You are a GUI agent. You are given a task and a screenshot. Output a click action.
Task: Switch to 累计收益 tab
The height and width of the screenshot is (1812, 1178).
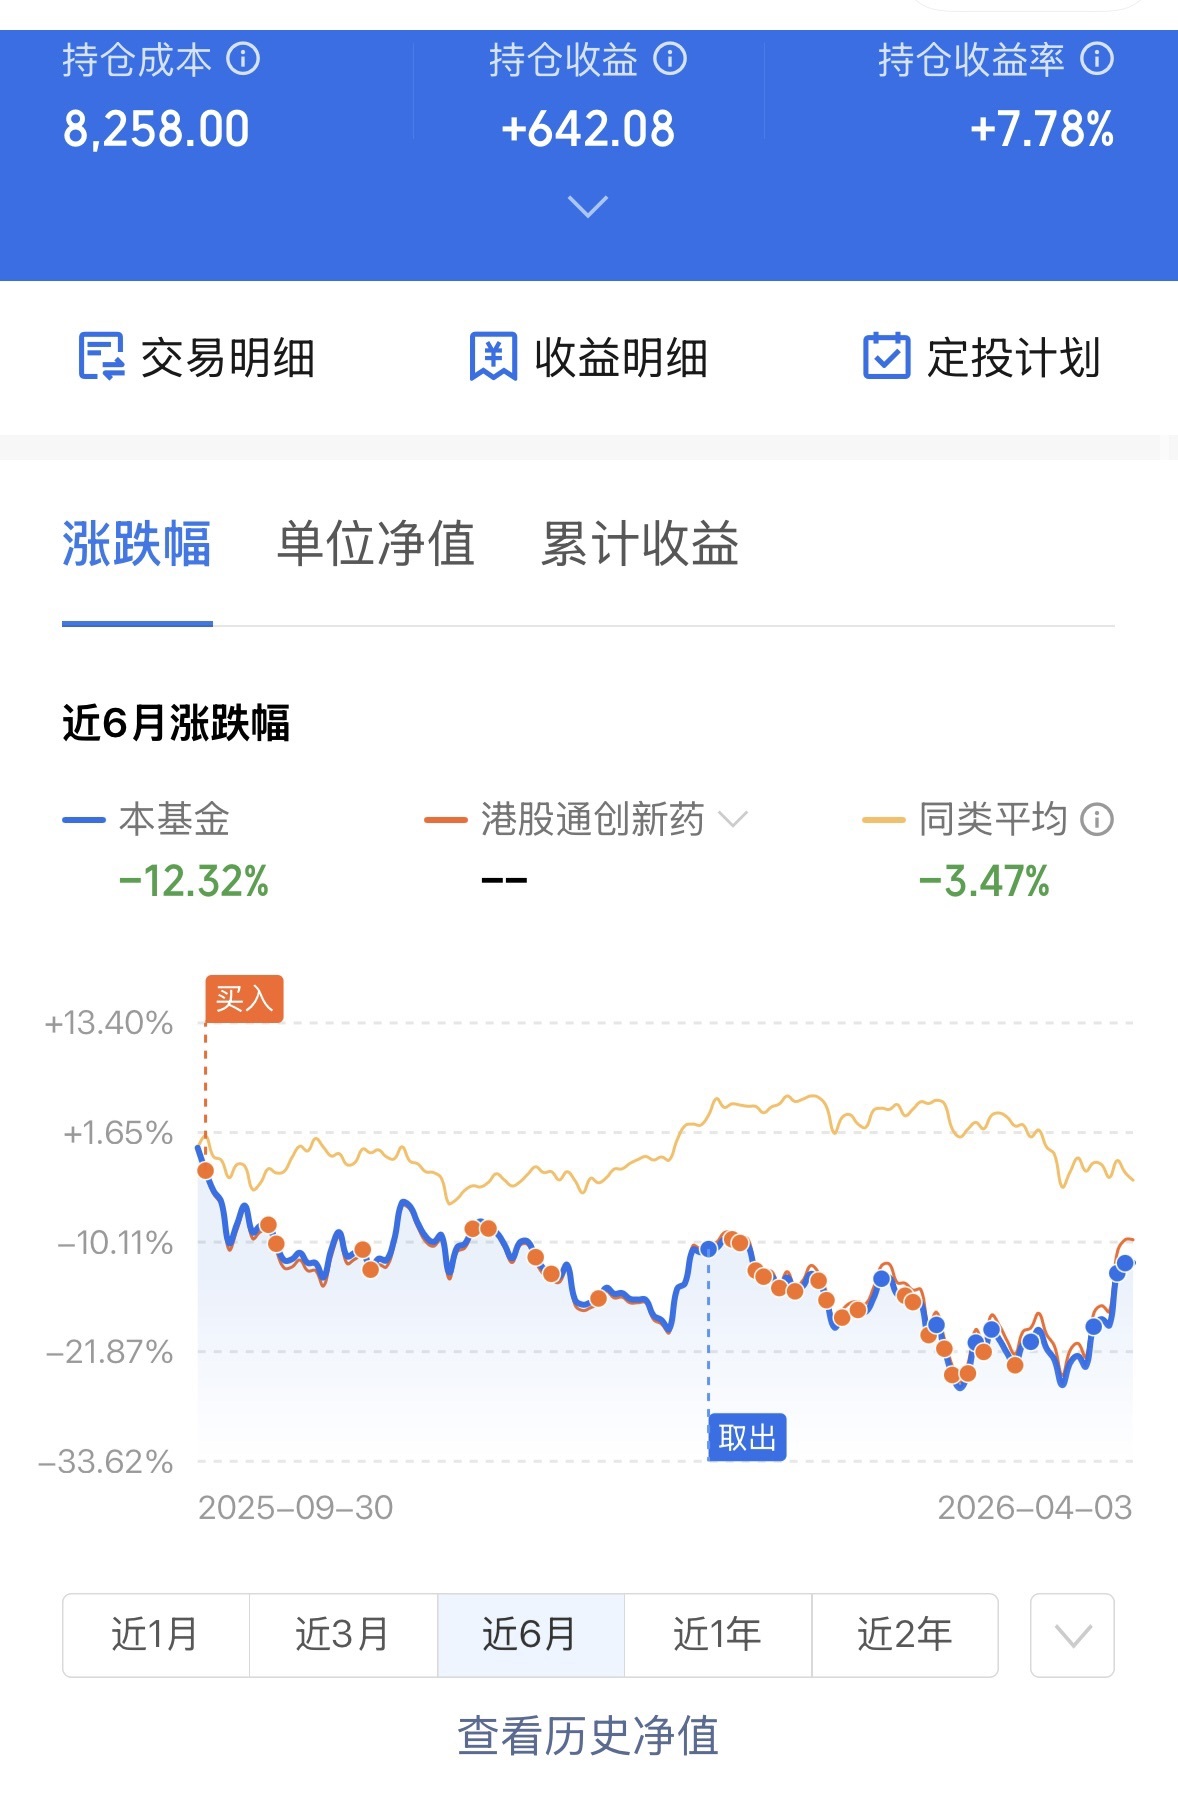pyautogui.click(x=639, y=545)
